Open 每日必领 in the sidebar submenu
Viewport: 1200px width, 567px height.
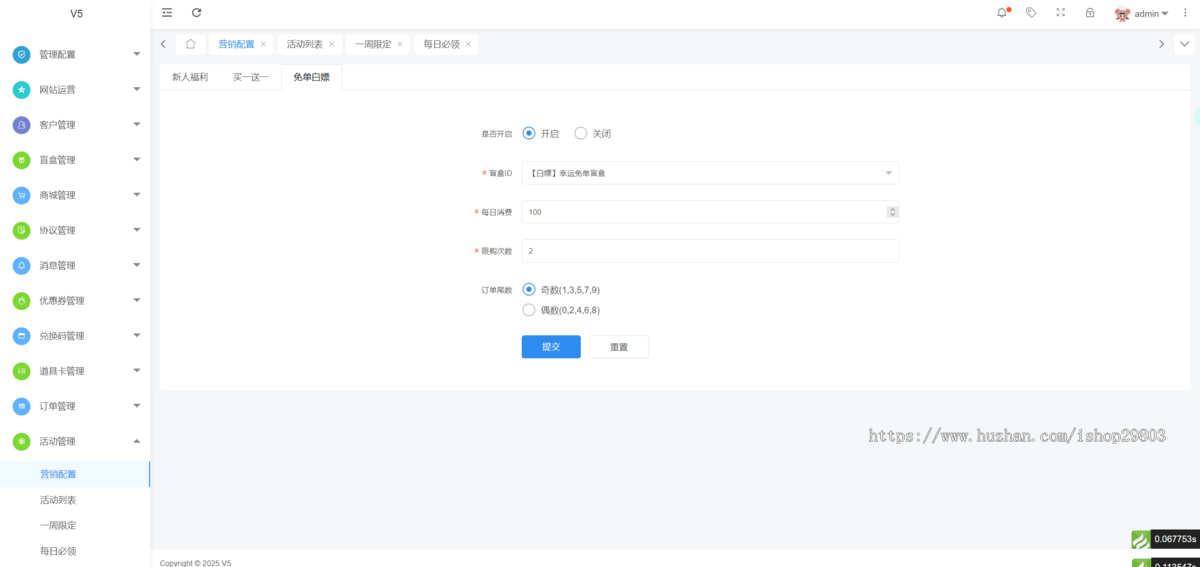(58, 551)
